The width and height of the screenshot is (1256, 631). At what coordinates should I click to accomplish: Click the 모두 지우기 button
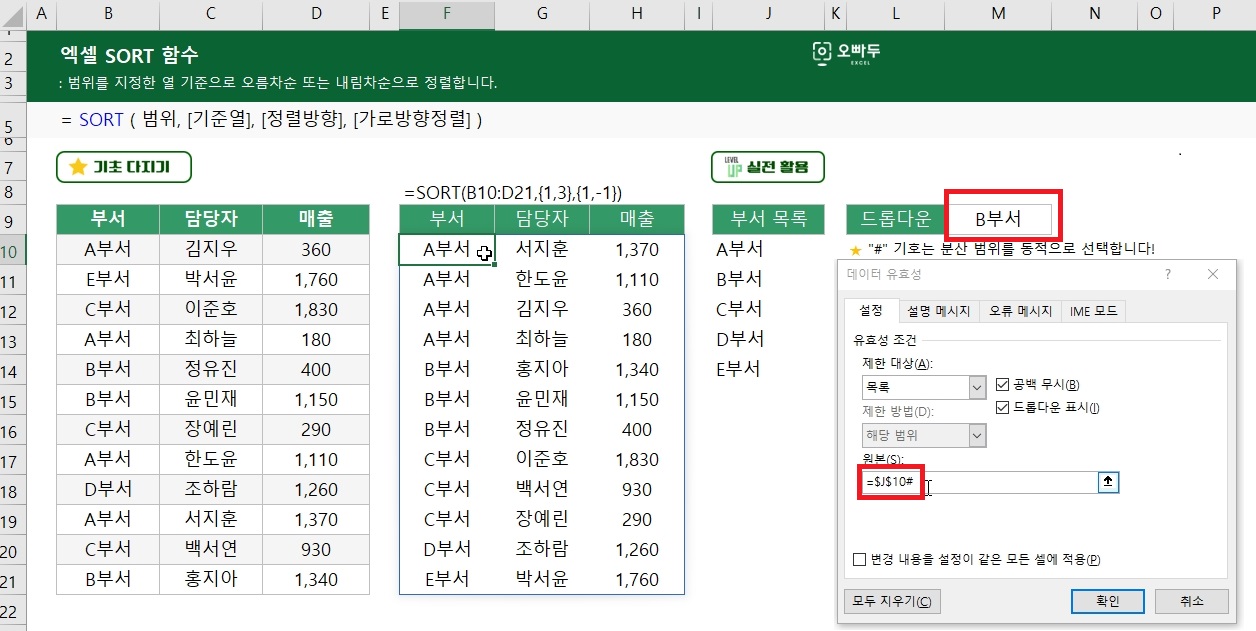[x=892, y=601]
